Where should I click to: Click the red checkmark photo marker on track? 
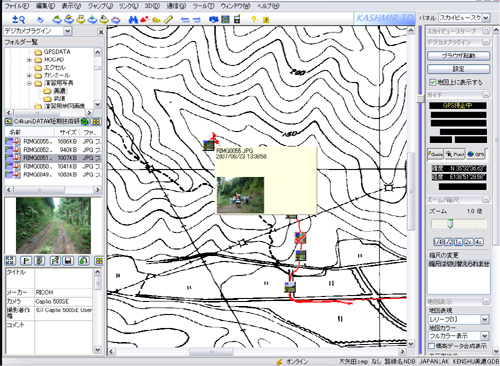point(300,238)
